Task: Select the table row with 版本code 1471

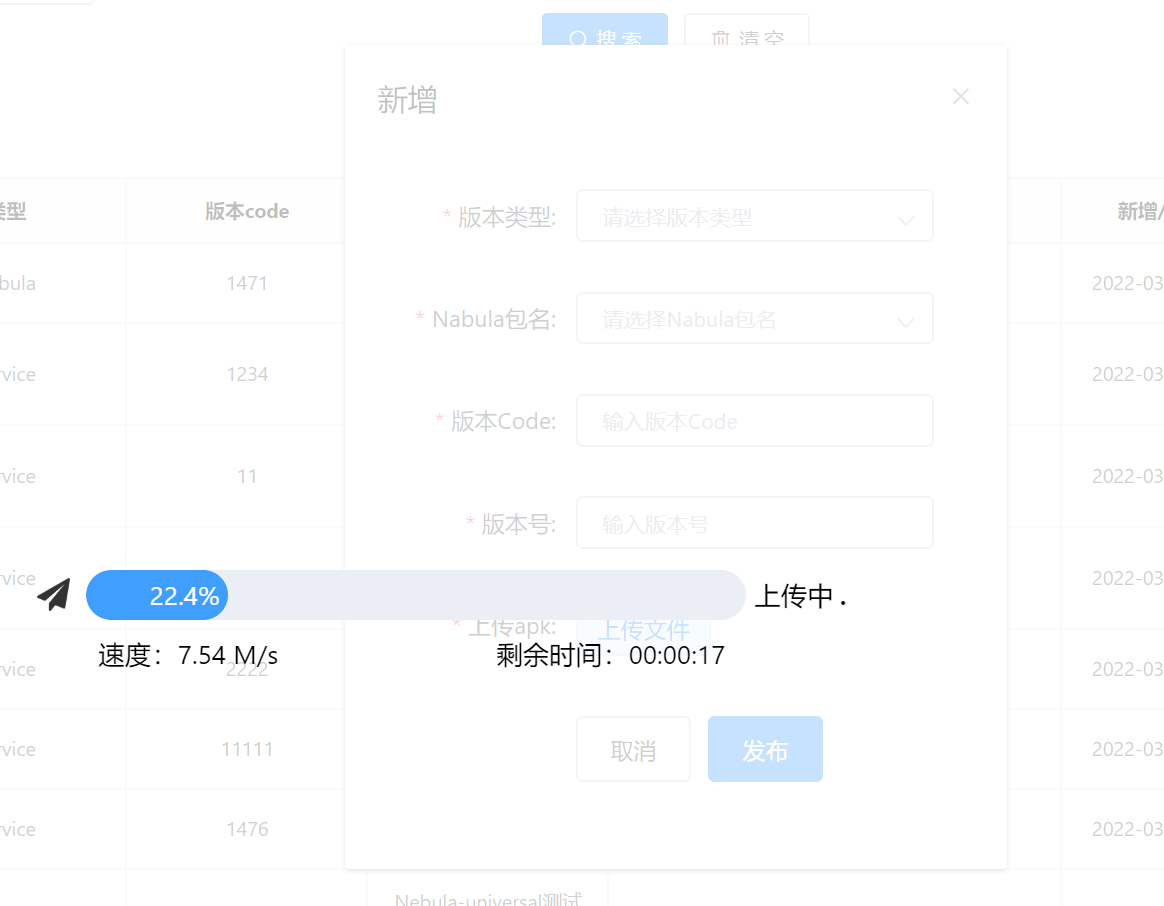Action: tap(247, 283)
